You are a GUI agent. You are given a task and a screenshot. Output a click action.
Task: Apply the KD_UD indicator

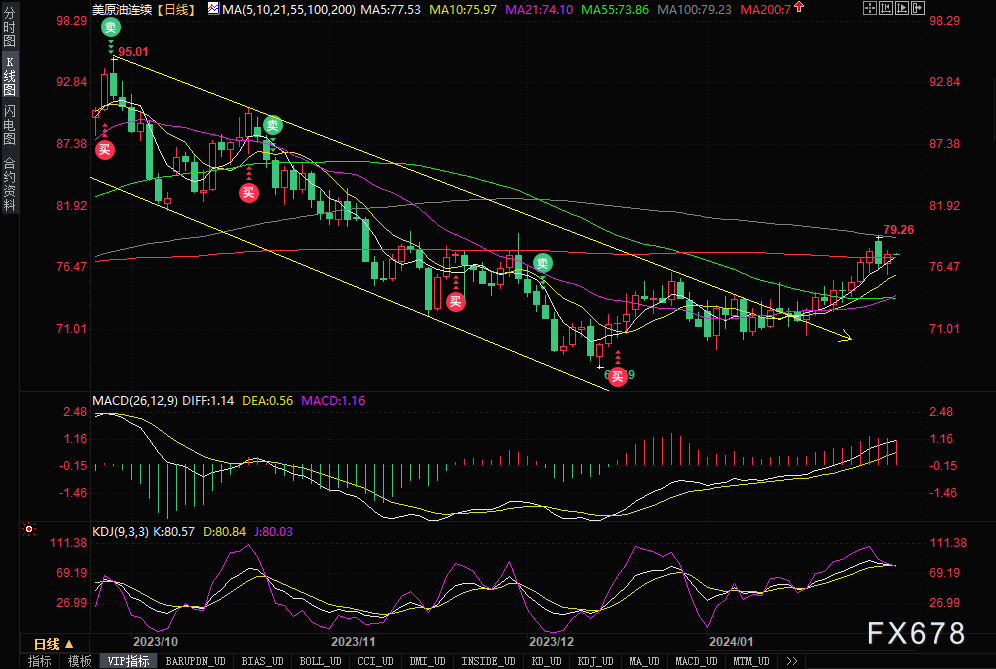pos(547,661)
